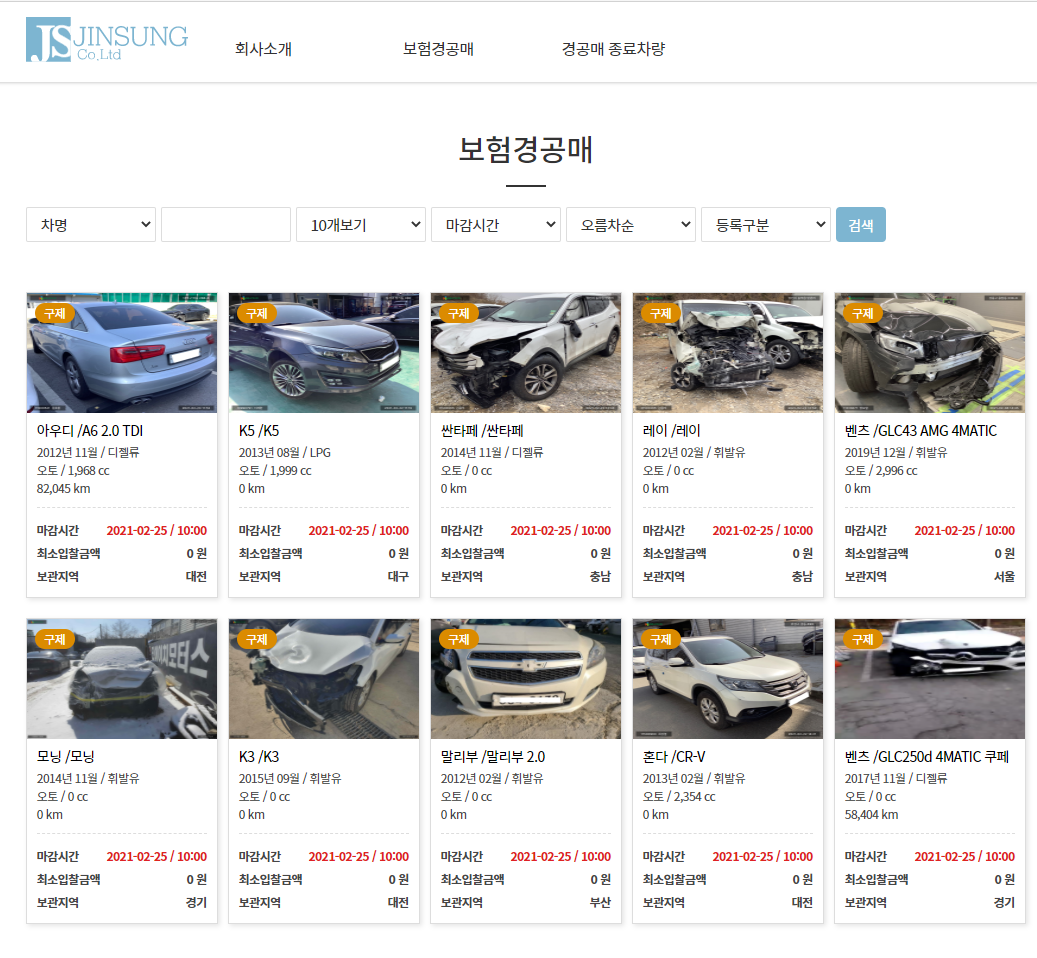The width and height of the screenshot is (1037, 958).
Task: Focus the search keyword input box
Action: 226,225
